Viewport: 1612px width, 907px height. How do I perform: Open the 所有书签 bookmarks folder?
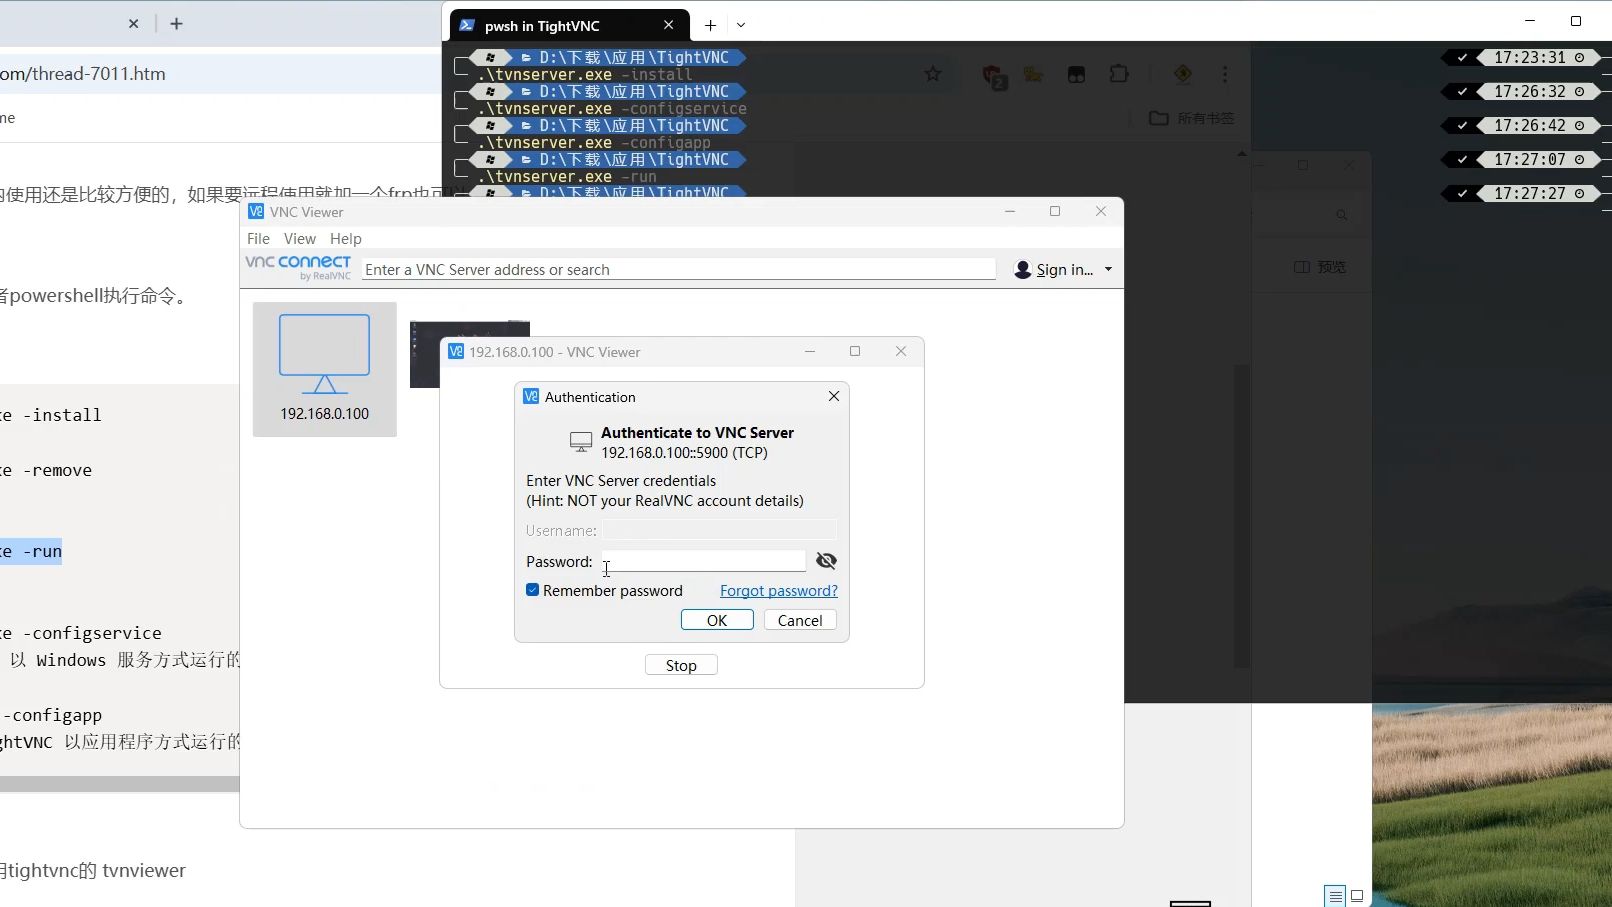[1189, 118]
